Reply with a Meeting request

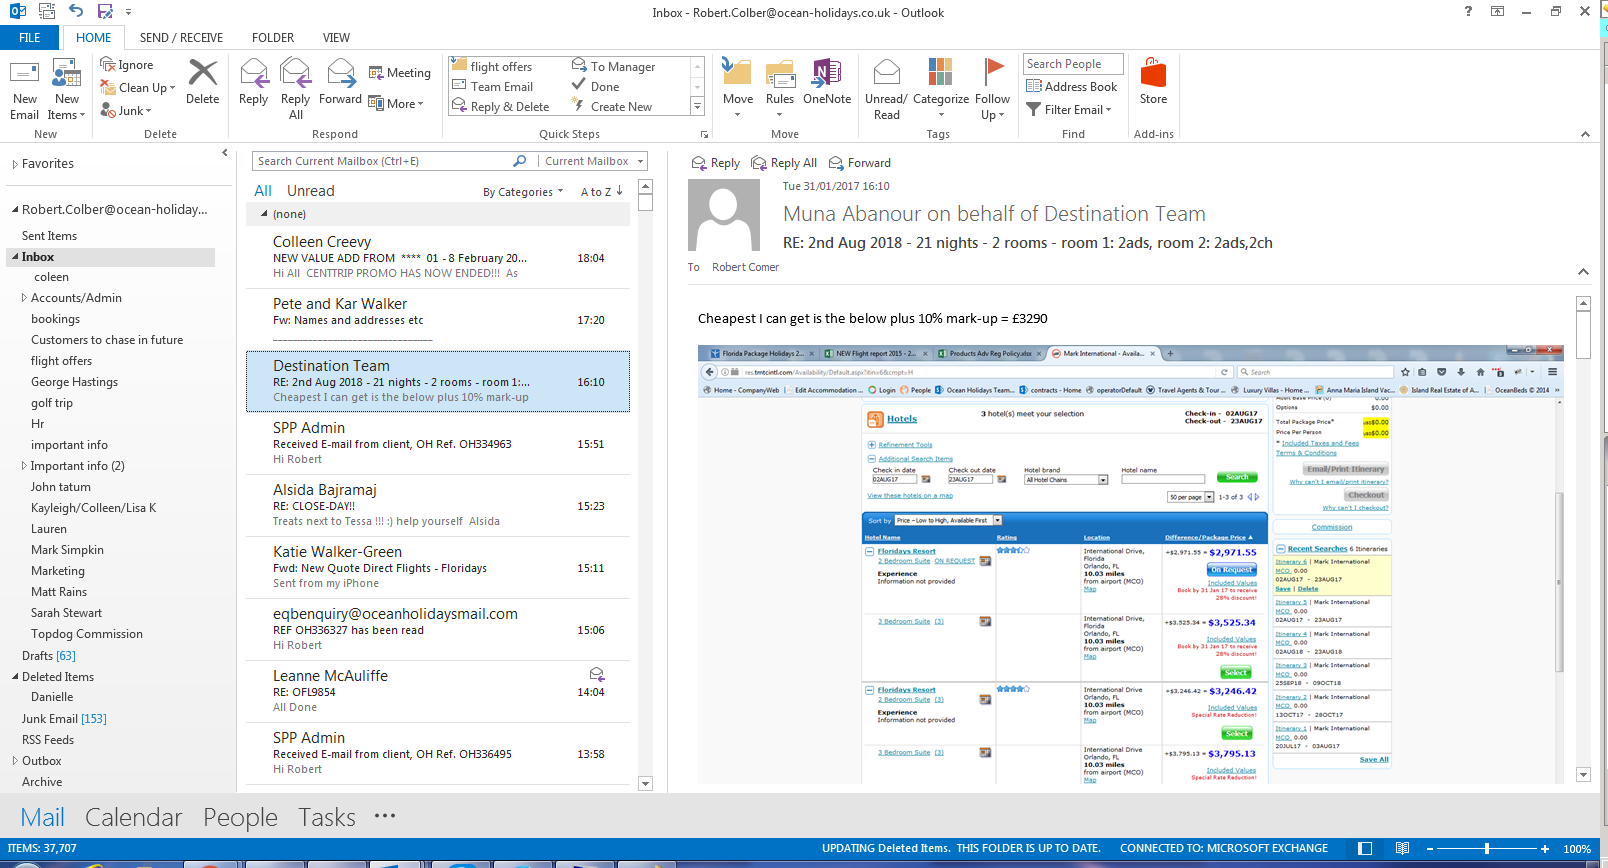pyautogui.click(x=400, y=73)
